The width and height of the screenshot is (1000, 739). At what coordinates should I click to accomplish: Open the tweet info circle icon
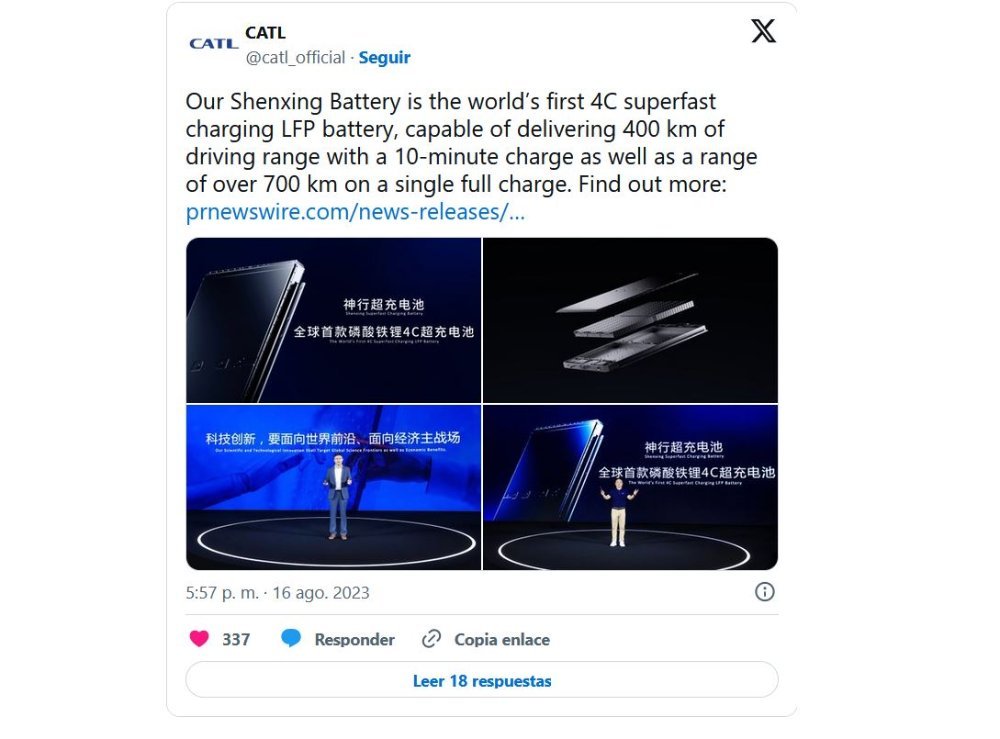pos(764,592)
